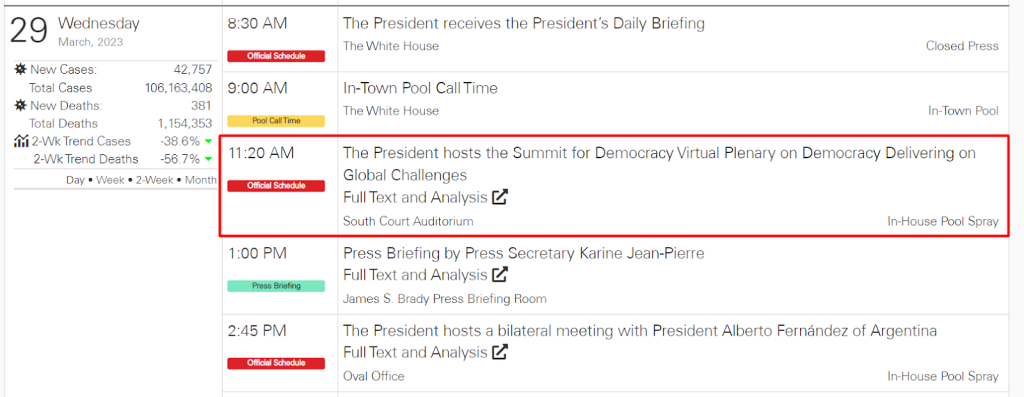Open the President's Daily Briefing event title
The image size is (1024, 397).
(x=524, y=24)
